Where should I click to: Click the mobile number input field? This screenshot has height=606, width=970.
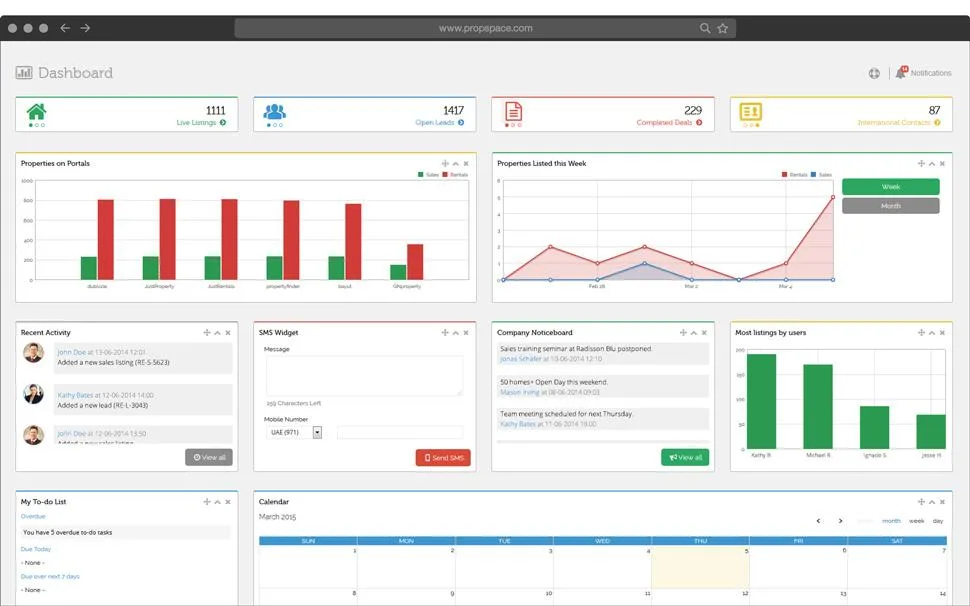coord(400,432)
